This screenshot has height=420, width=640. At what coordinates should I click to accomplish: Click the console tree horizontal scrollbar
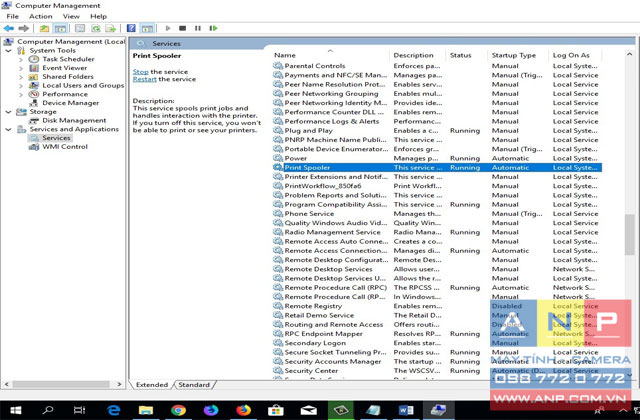pos(61,384)
